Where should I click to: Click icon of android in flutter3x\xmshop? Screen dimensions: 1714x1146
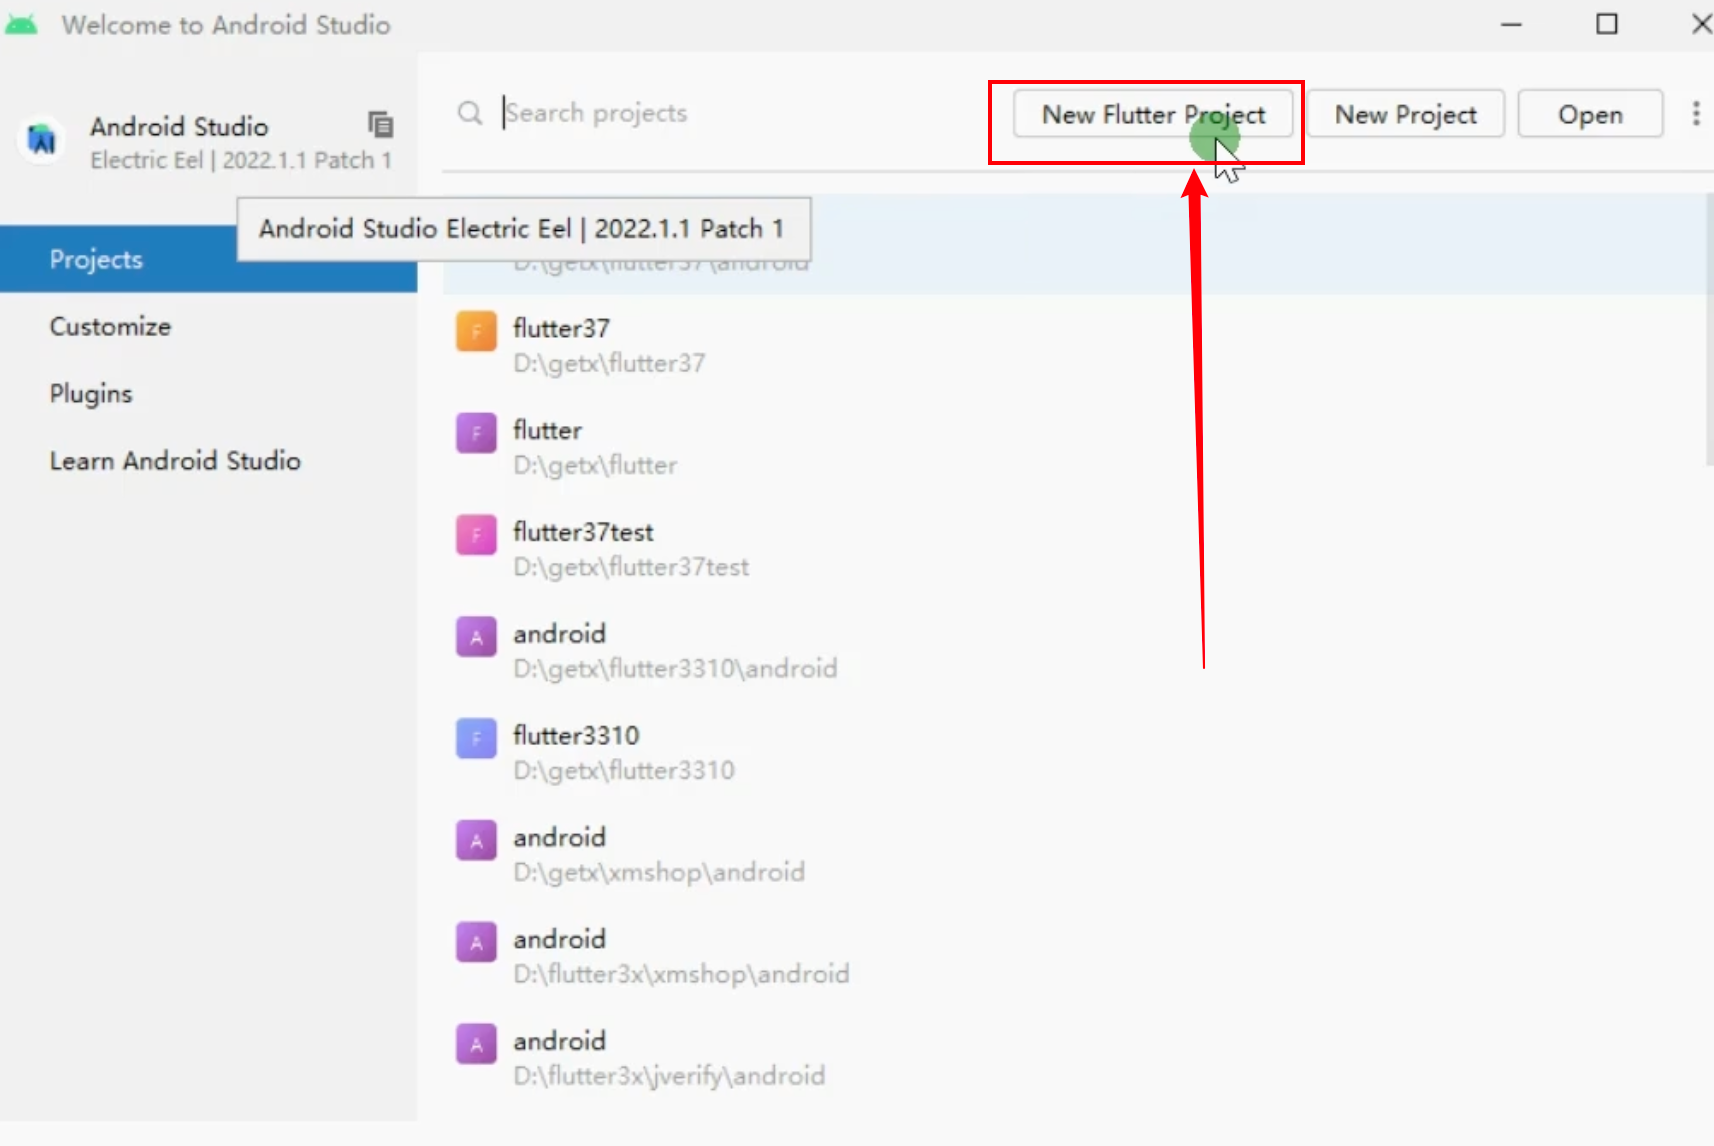point(476,942)
